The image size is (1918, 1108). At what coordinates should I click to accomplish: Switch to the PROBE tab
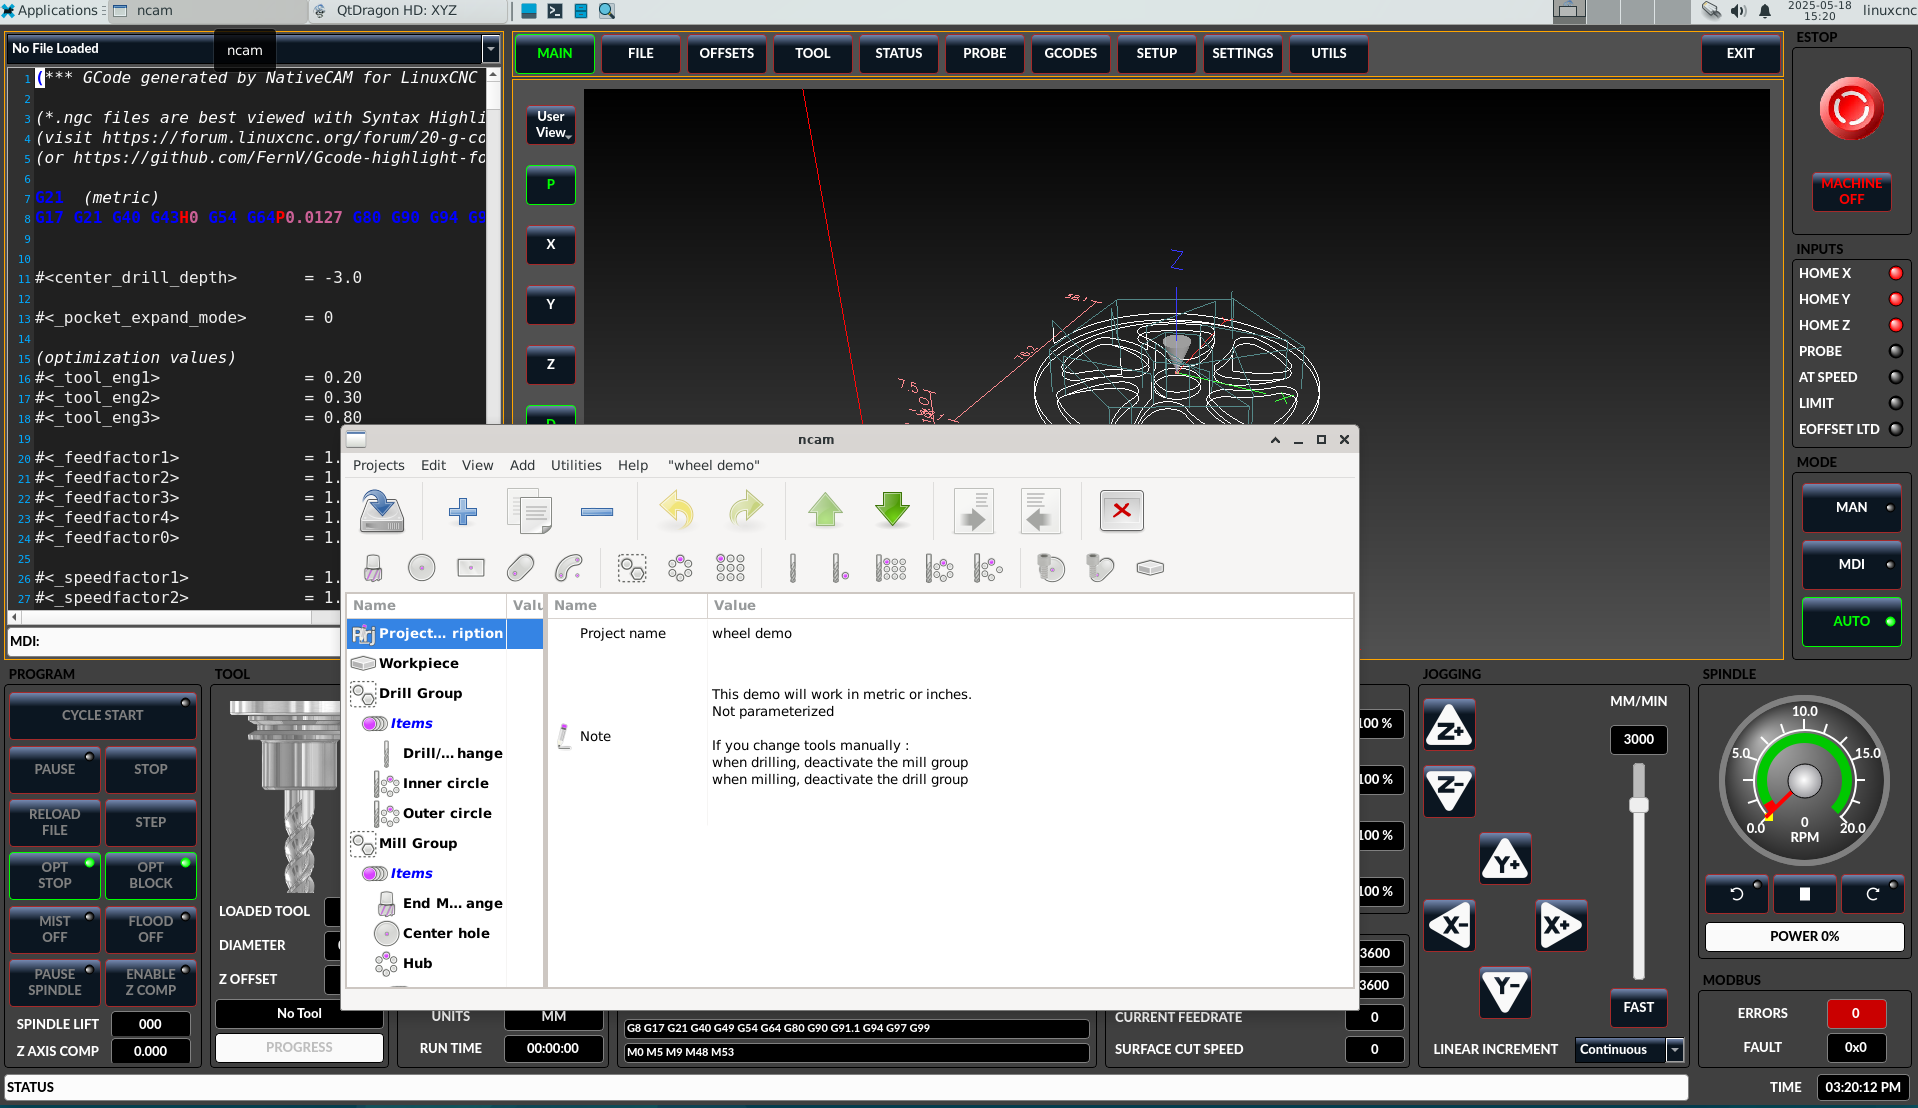pyautogui.click(x=984, y=54)
